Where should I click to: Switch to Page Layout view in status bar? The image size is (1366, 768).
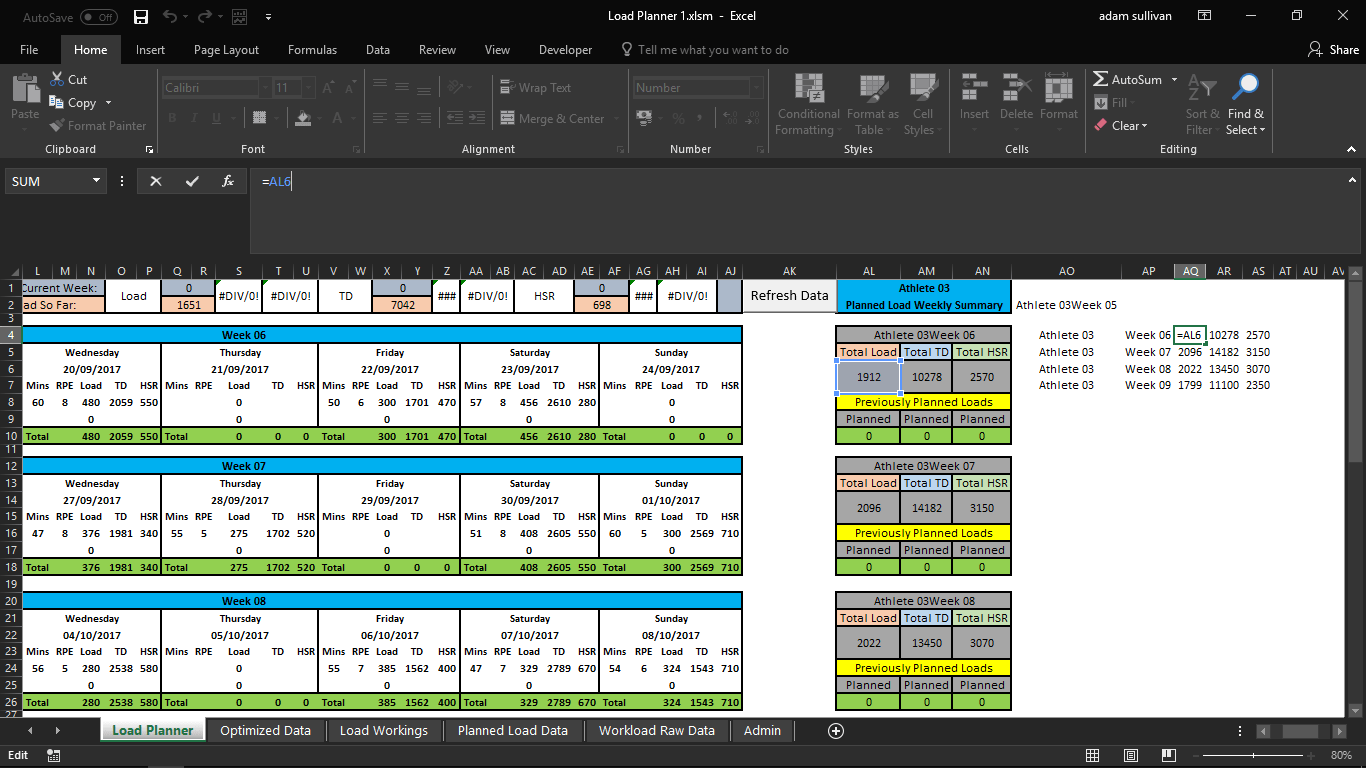(x=1130, y=755)
